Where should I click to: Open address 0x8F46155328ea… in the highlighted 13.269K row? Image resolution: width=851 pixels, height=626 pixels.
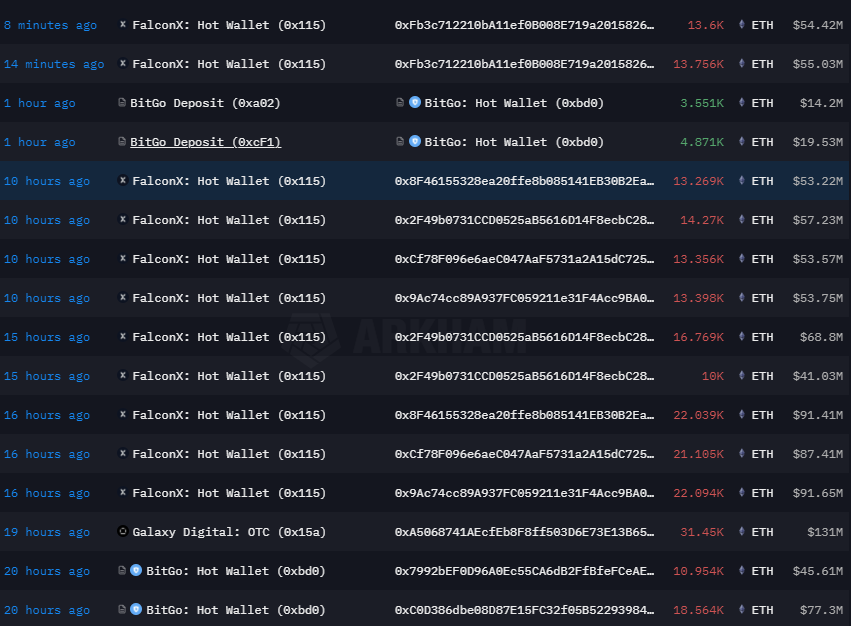click(524, 181)
